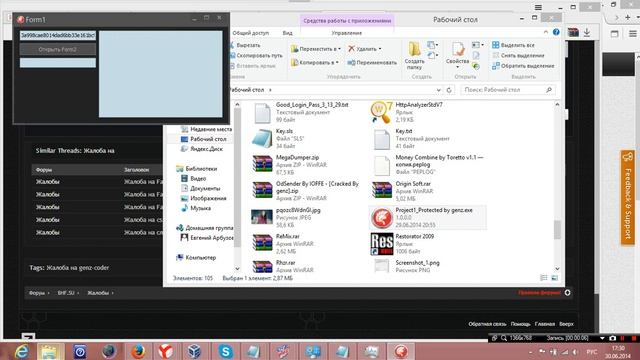This screenshot has height=360, width=640.
Task: Open File Explorer from the taskbar
Action: tap(51, 351)
